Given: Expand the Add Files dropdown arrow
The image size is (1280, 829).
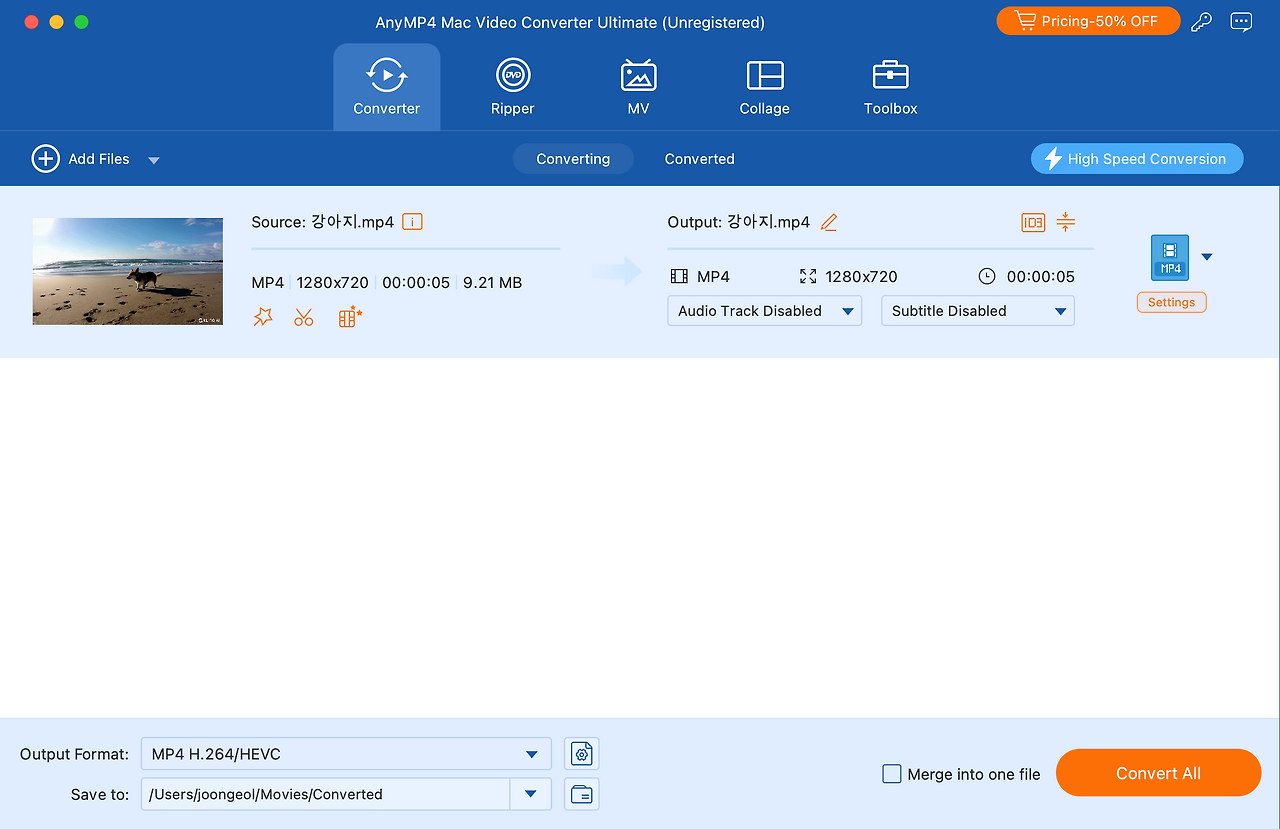Looking at the screenshot, I should tap(154, 160).
